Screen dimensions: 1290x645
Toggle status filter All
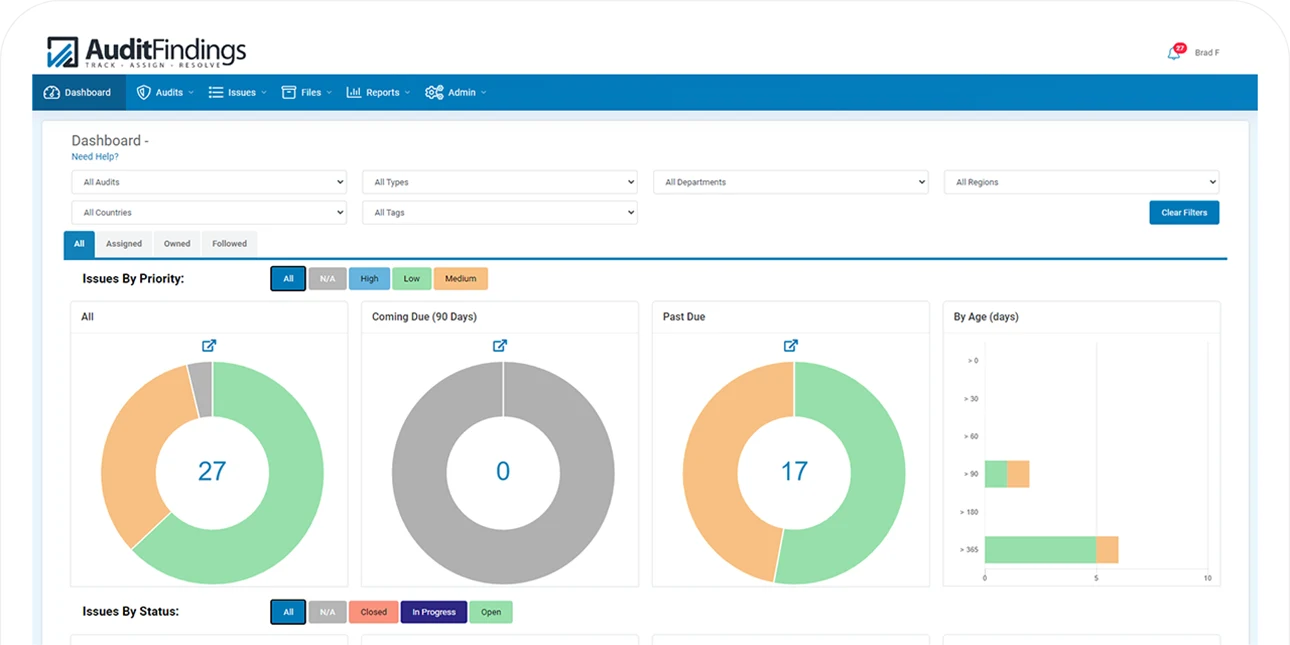[288, 612]
